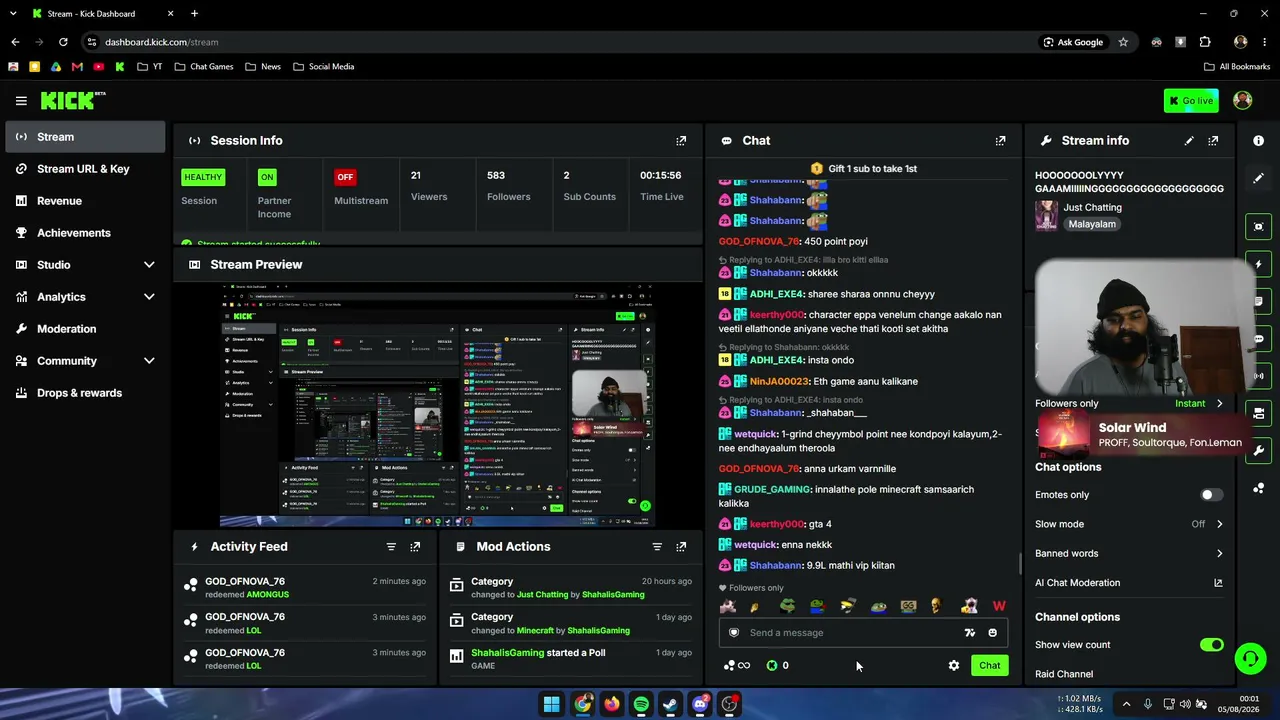Image resolution: width=1280 pixels, height=720 pixels.
Task: Click the Stream Preview thumbnail
Action: click(x=437, y=404)
